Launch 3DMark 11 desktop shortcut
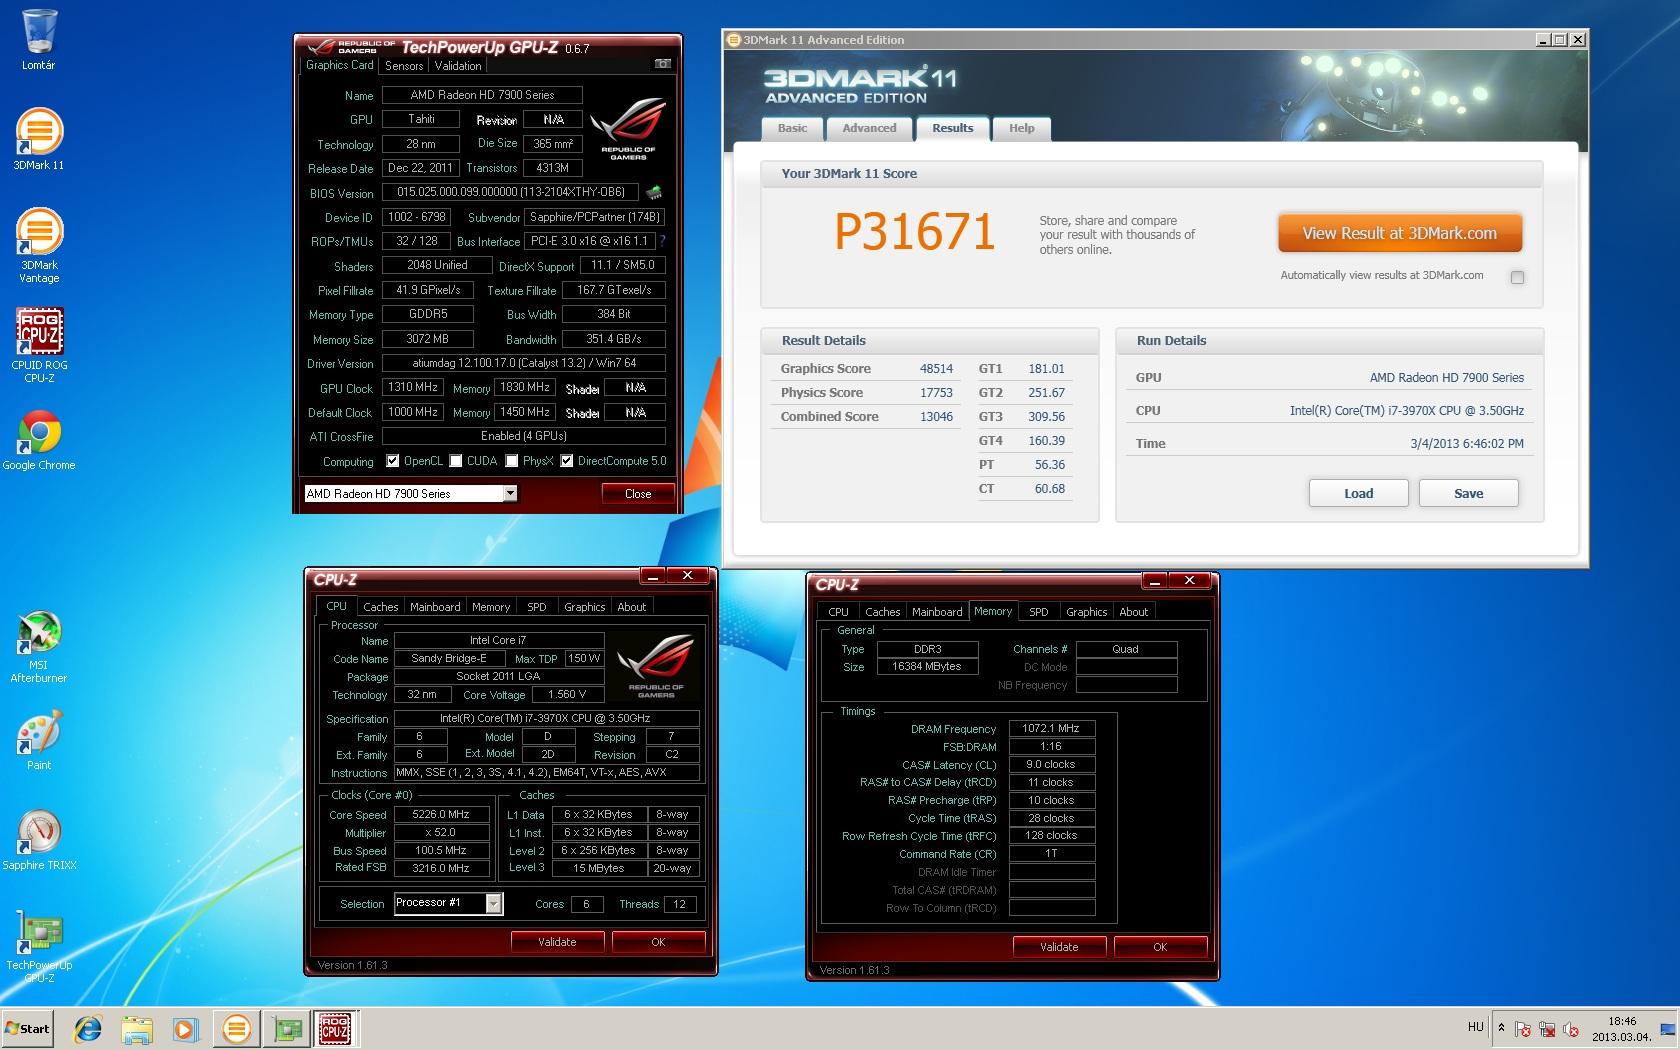This screenshot has height=1050, width=1680. click(38, 139)
